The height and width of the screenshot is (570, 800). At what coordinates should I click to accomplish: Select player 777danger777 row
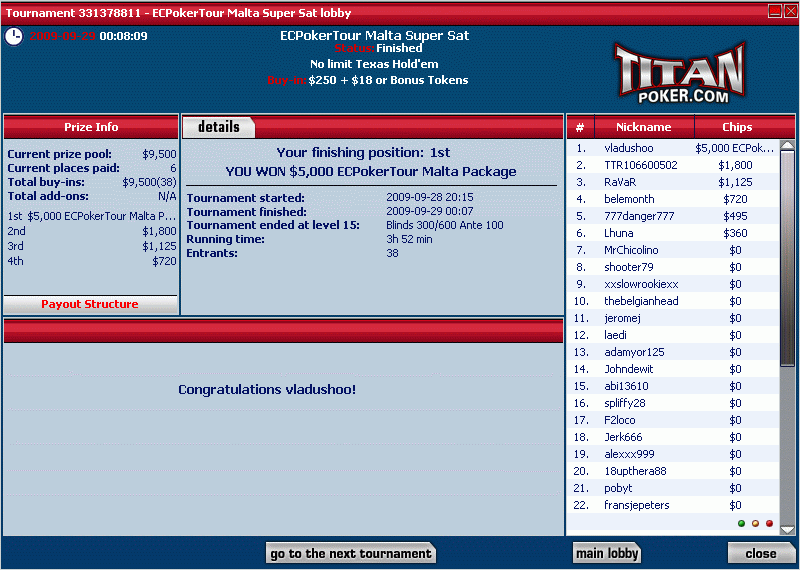click(x=673, y=216)
